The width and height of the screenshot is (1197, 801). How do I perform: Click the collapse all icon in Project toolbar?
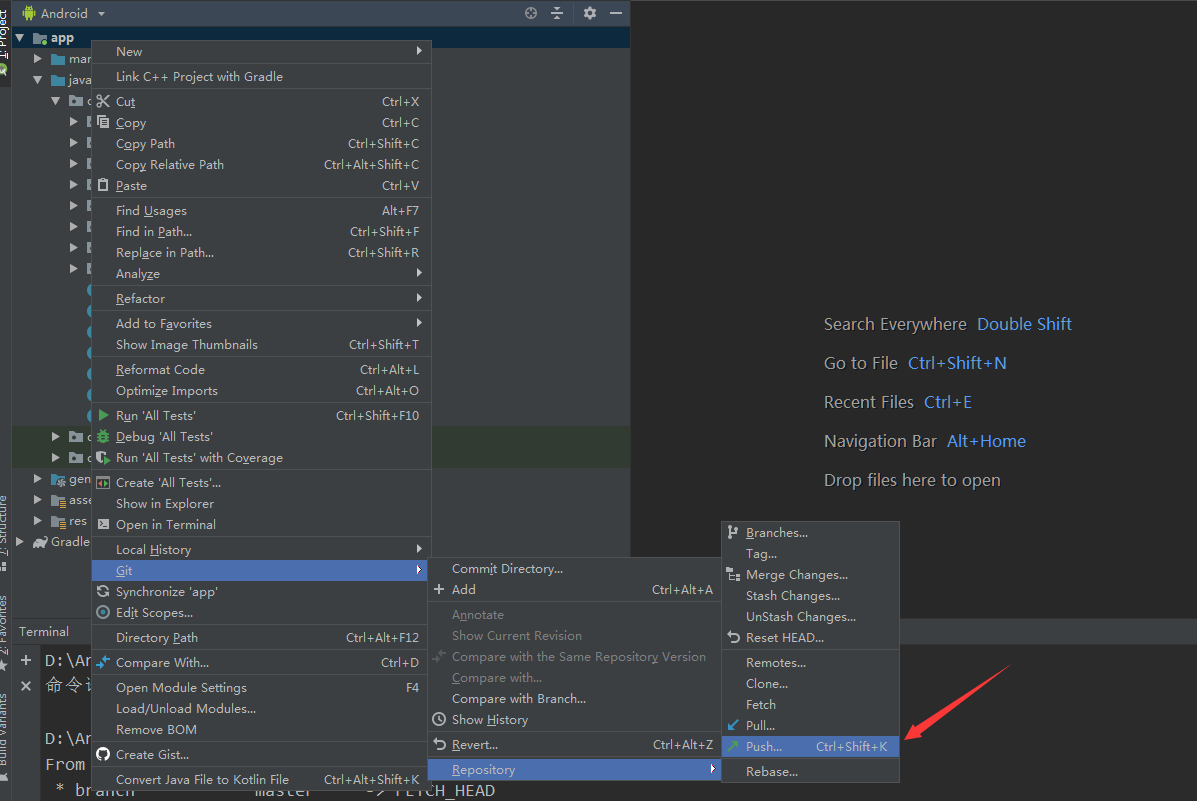tap(557, 13)
